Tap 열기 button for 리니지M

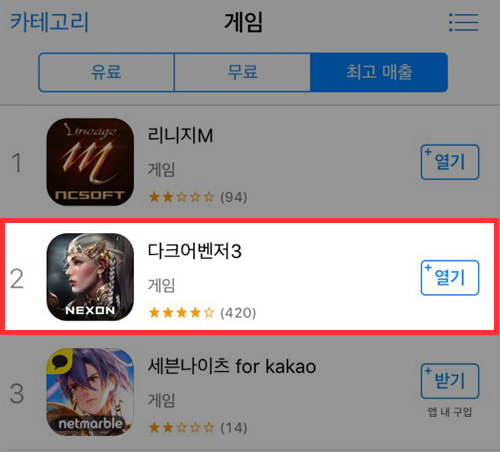pos(450,162)
